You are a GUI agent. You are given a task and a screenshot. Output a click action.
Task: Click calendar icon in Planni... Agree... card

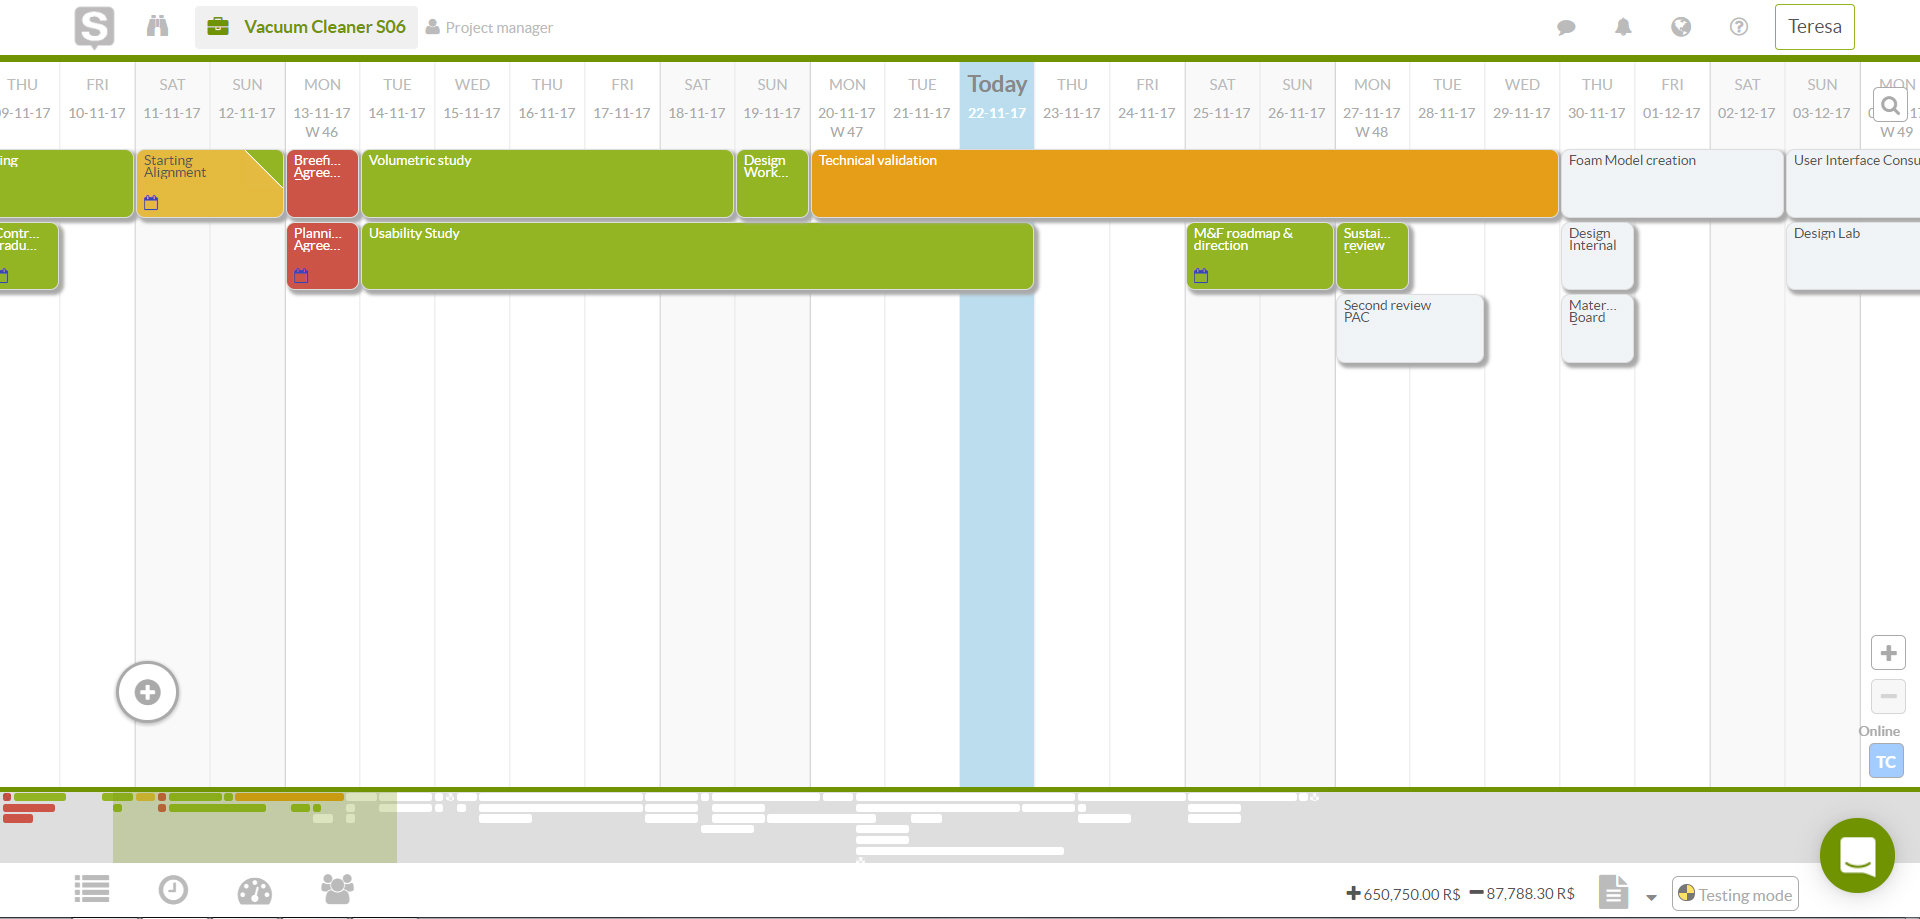[301, 276]
